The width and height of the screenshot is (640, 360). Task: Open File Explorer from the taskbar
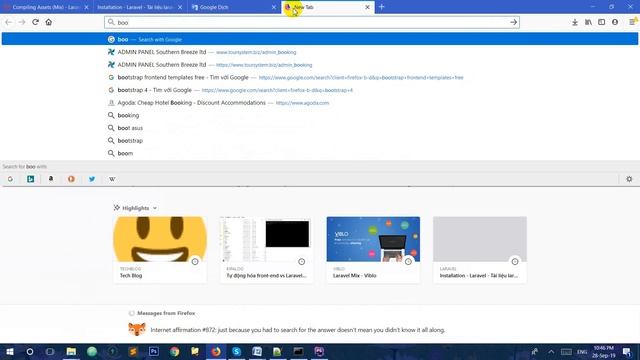pos(71,351)
